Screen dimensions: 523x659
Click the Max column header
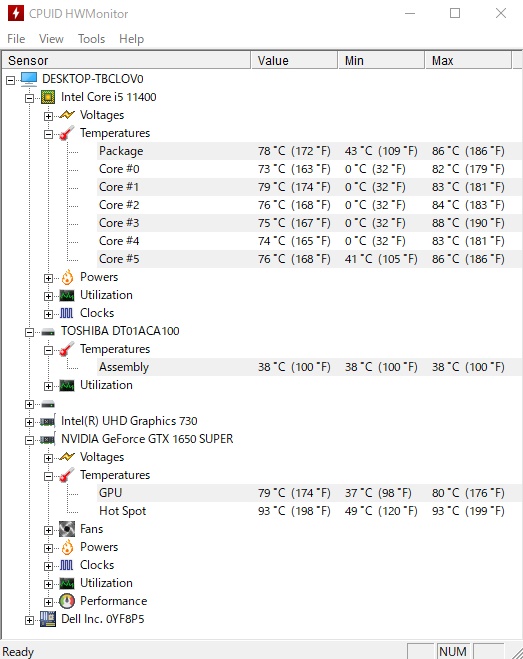tap(468, 61)
